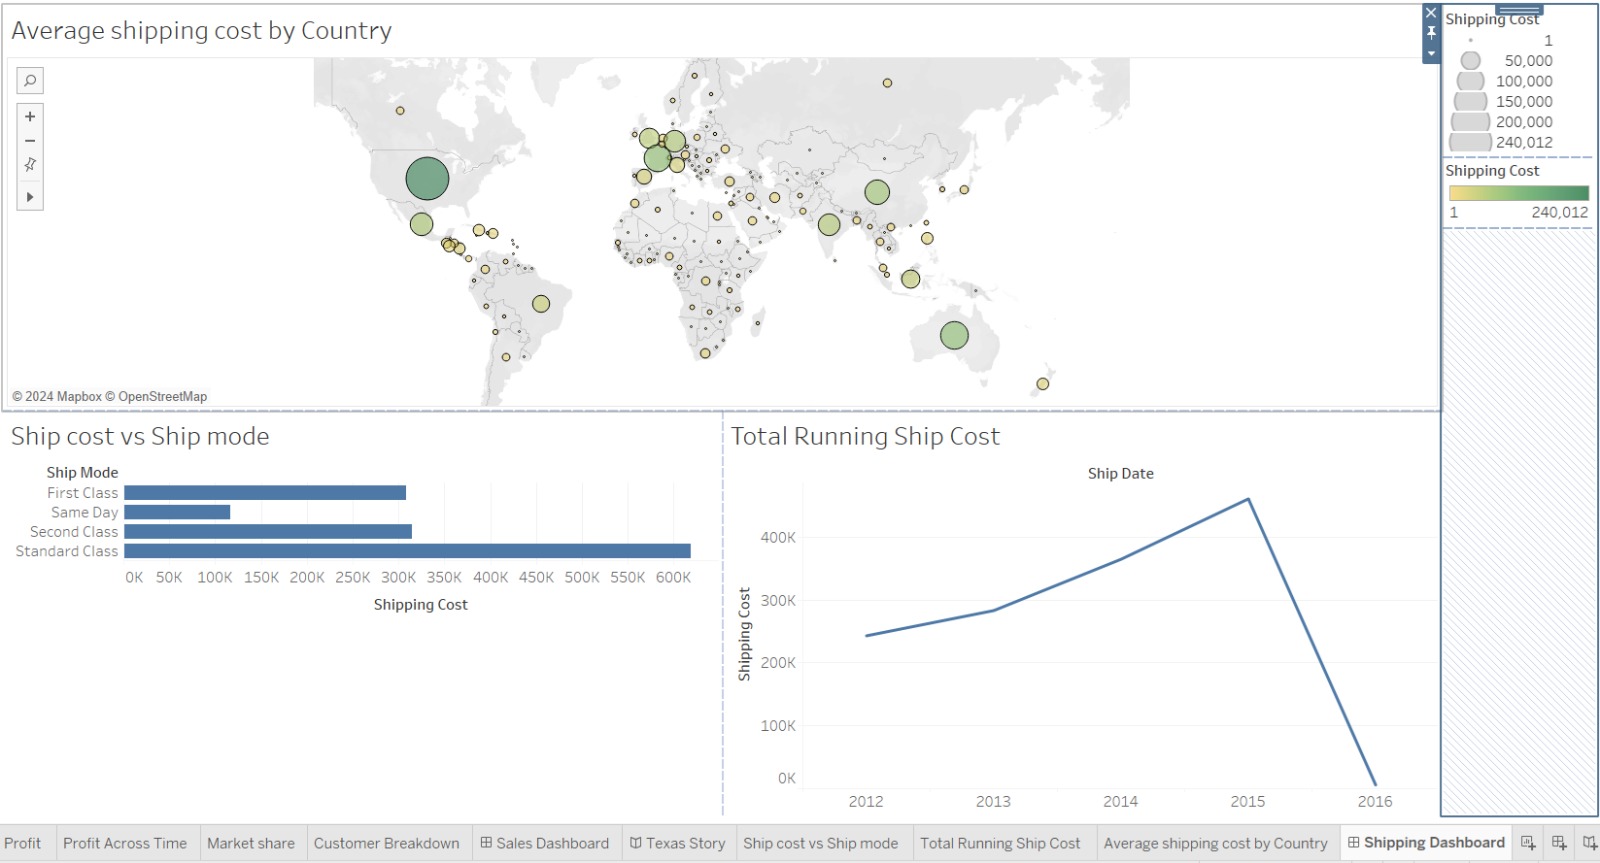Select the Same Day bar
This screenshot has width=1600, height=863.
tap(177, 512)
